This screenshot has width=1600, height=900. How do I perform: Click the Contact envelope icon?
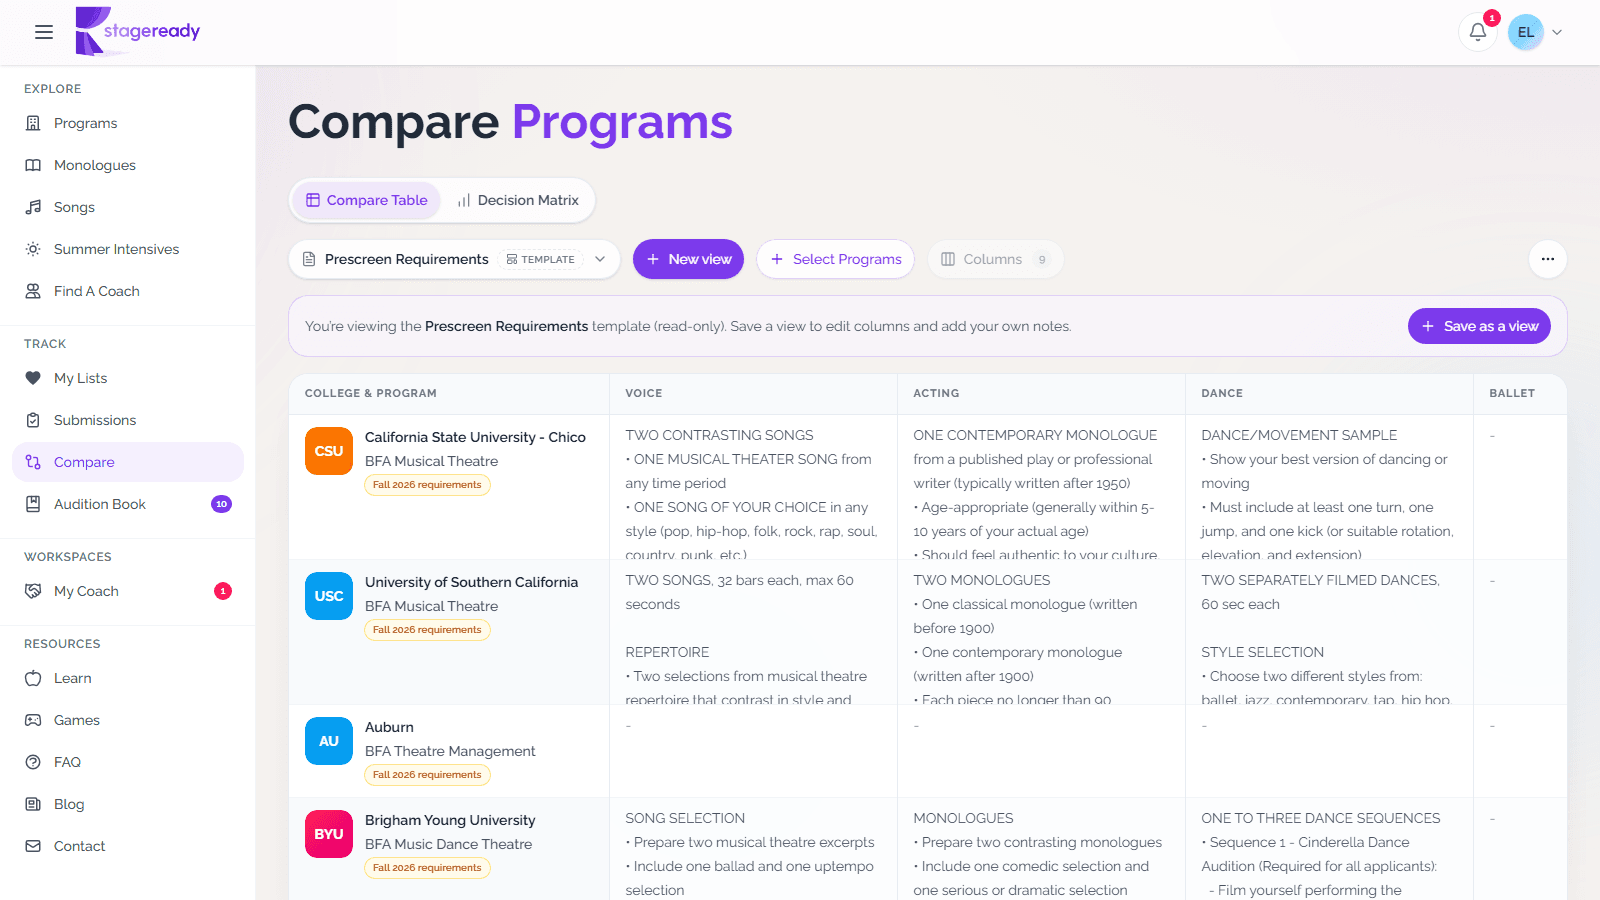[33, 846]
